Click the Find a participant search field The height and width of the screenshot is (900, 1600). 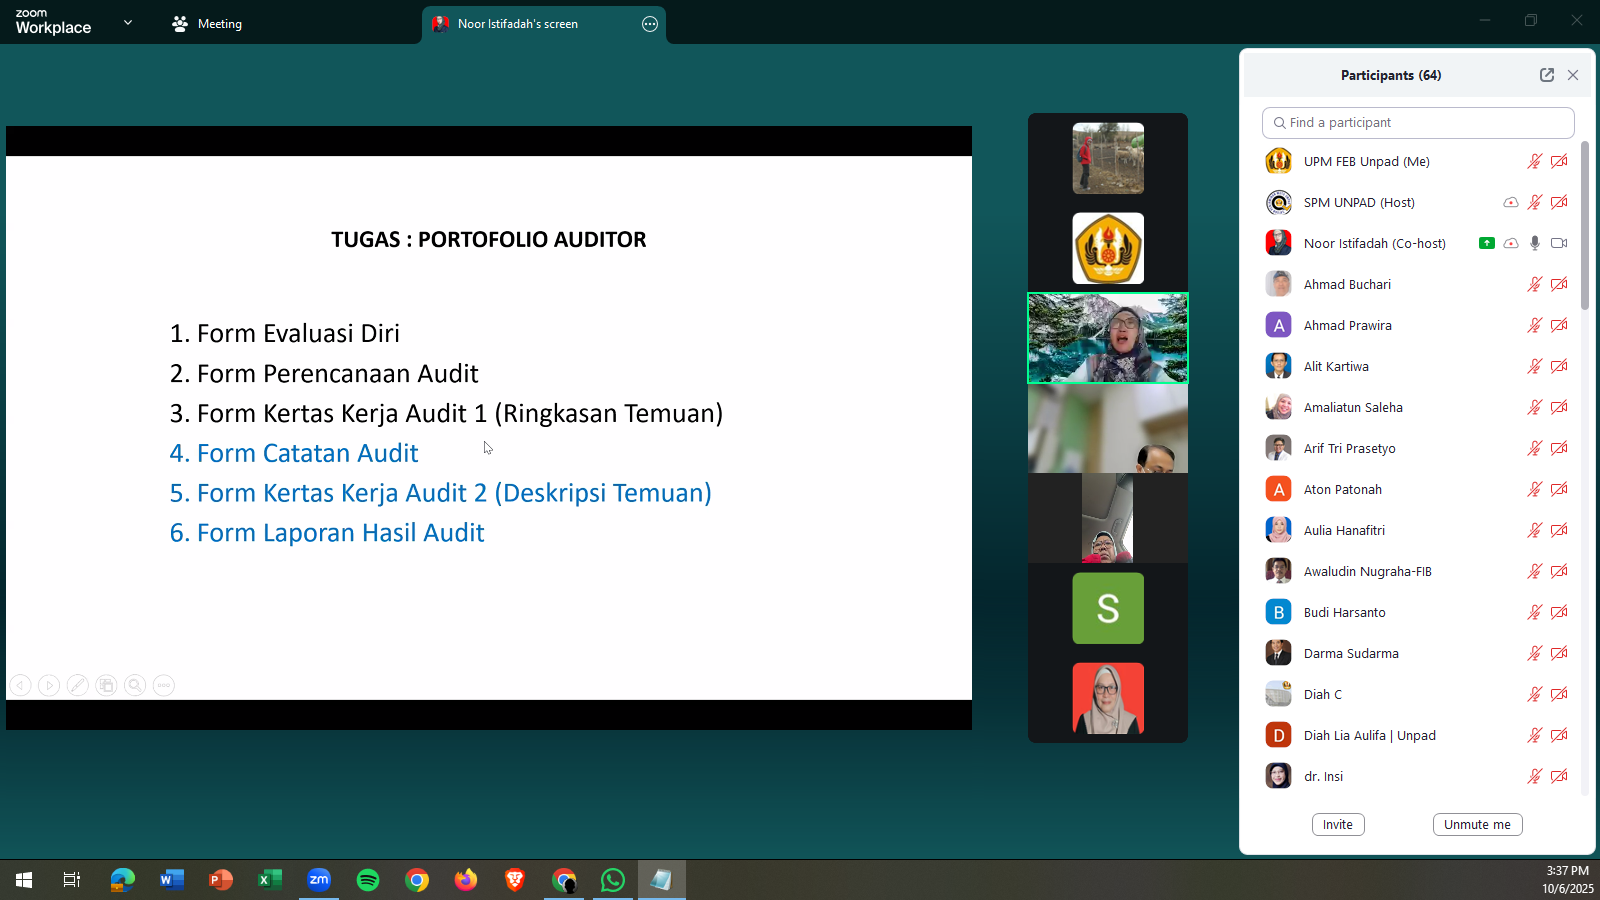[1418, 123]
